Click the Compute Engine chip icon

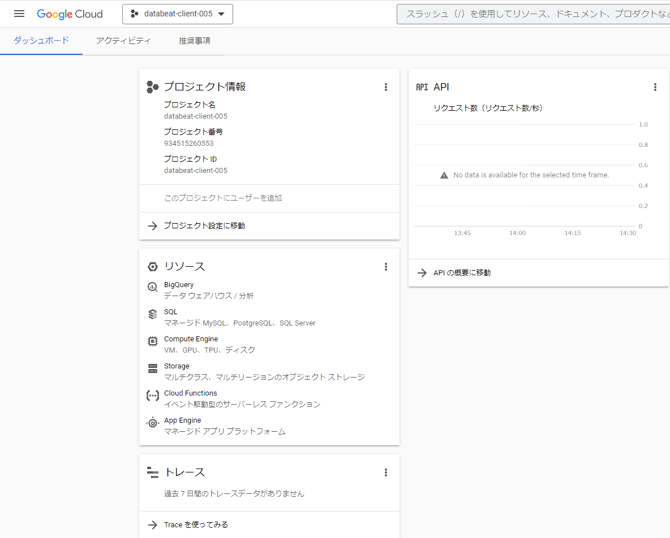coord(153,341)
